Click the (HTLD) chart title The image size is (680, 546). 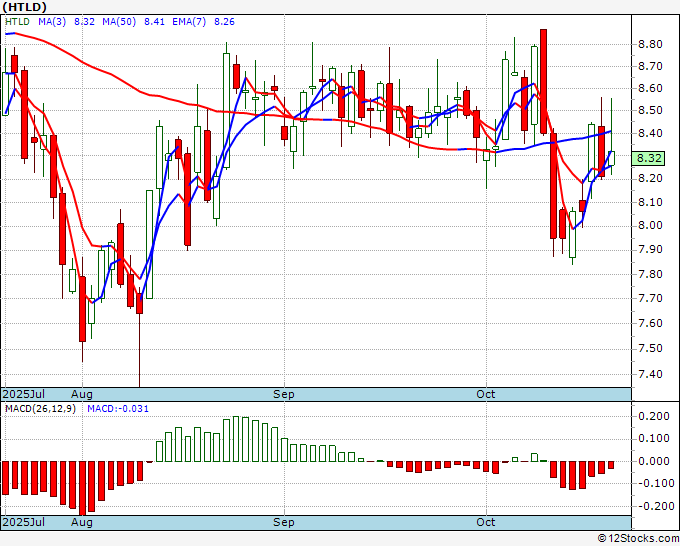pyautogui.click(x=24, y=7)
